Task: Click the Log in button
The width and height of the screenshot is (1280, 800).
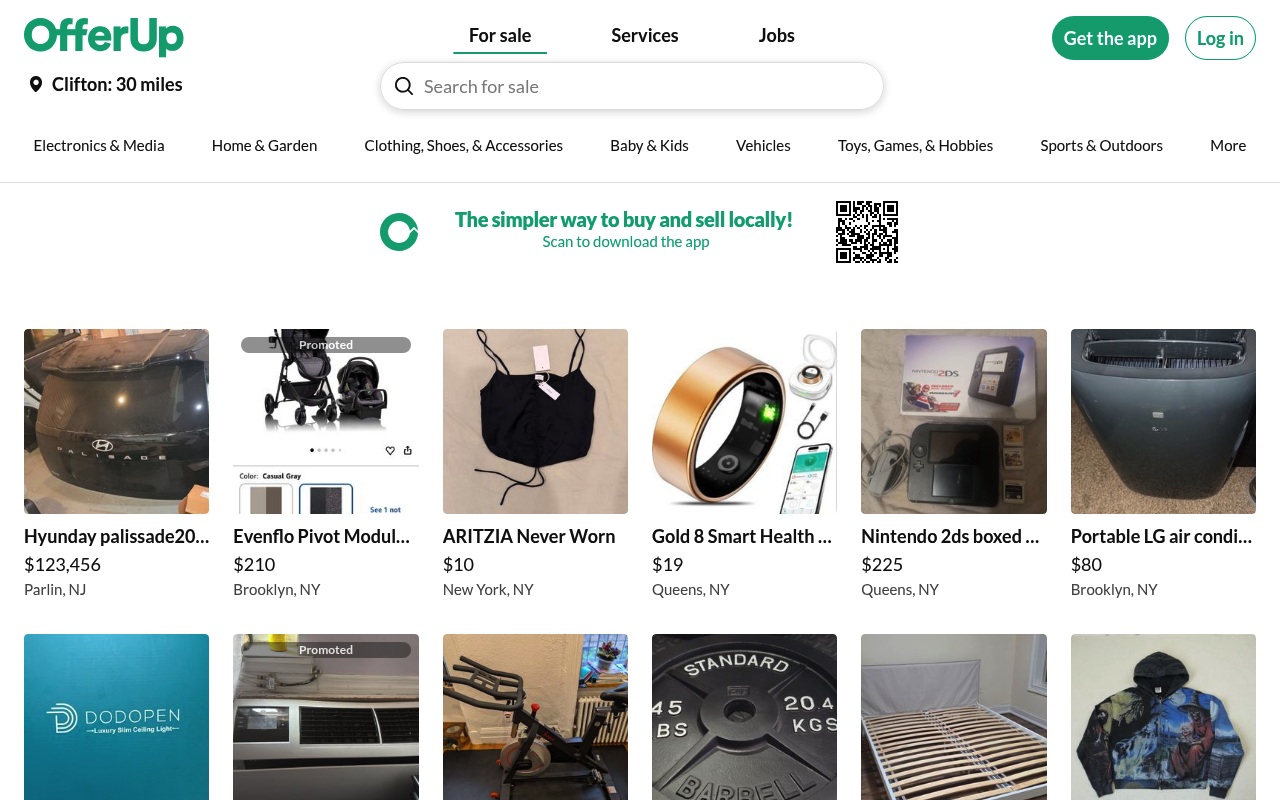Action: [x=1220, y=38]
